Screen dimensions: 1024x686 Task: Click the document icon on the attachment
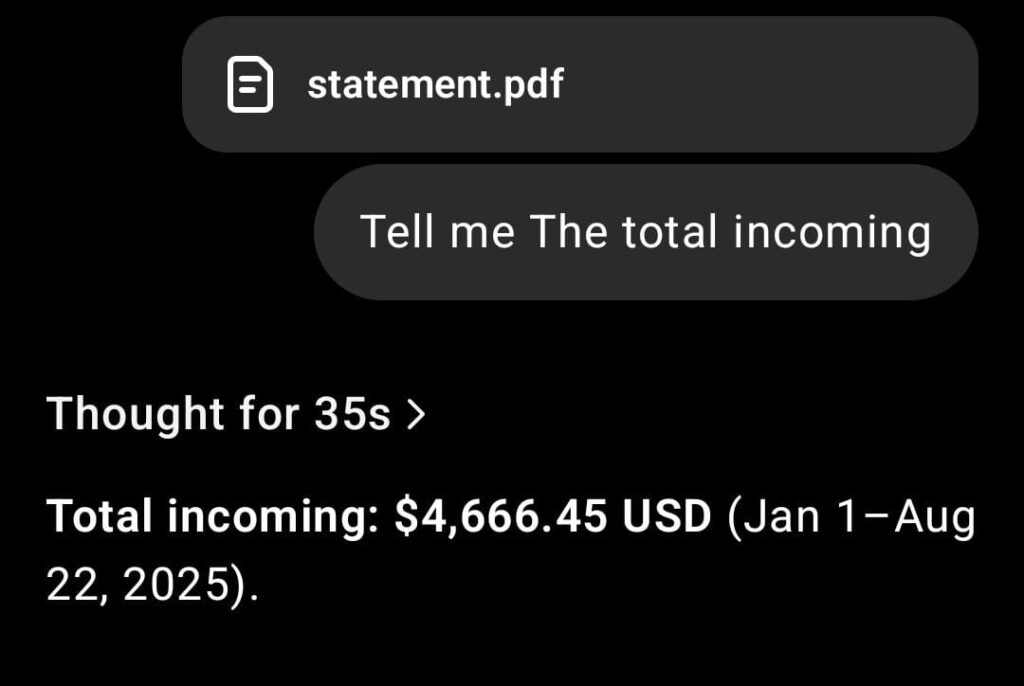pyautogui.click(x=250, y=85)
